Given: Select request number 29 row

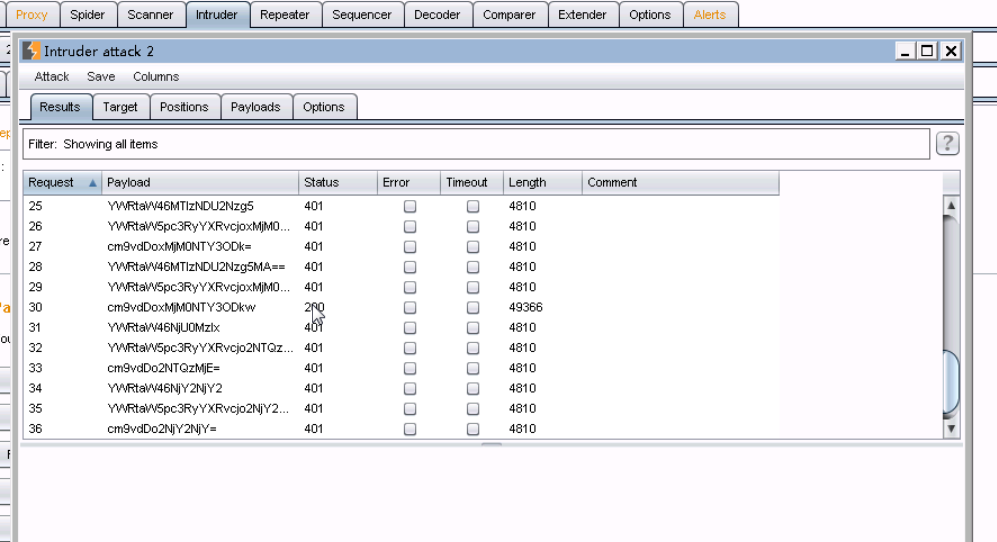Looking at the screenshot, I should (401, 287).
